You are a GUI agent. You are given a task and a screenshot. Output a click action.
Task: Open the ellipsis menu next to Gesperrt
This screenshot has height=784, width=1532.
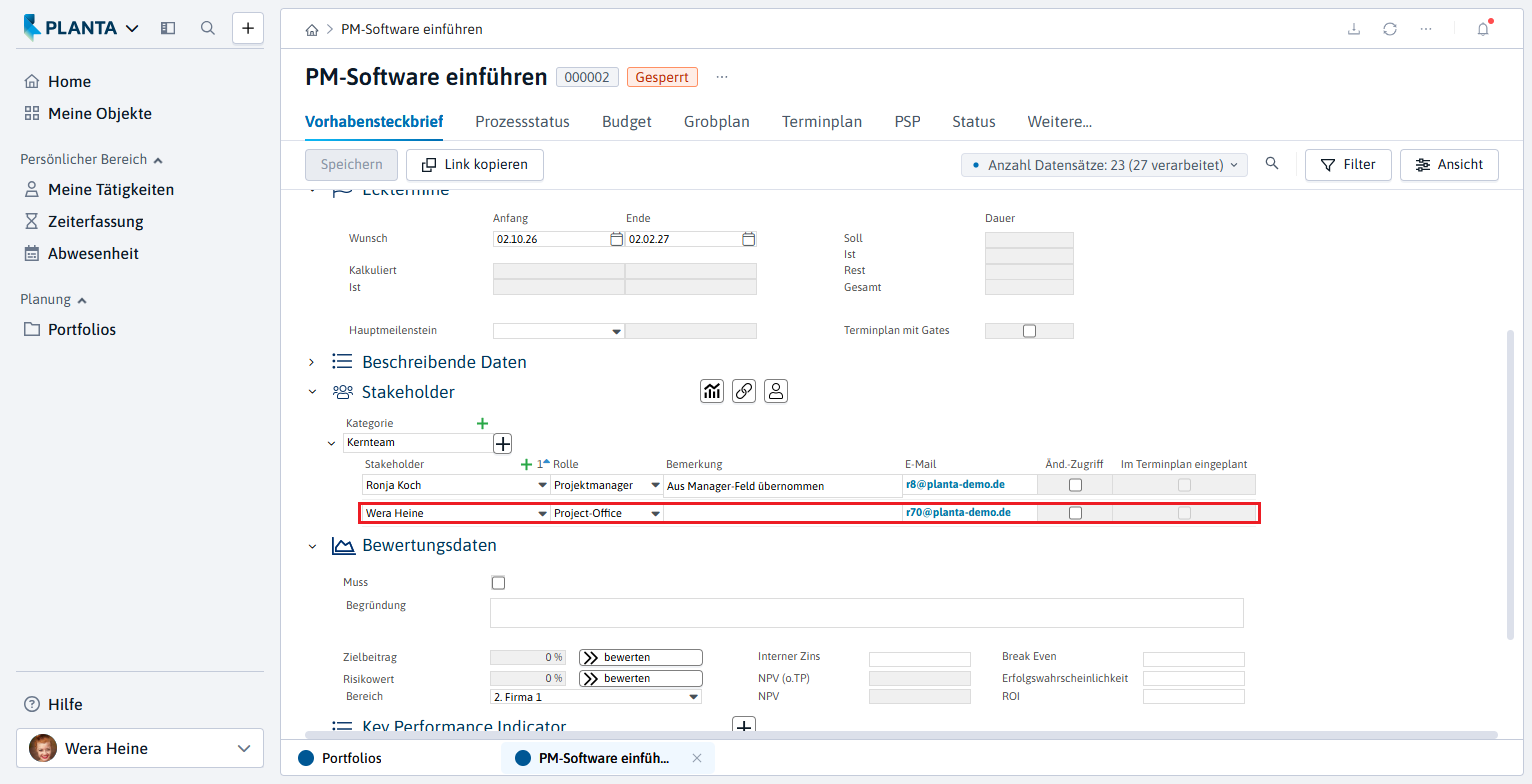(722, 77)
